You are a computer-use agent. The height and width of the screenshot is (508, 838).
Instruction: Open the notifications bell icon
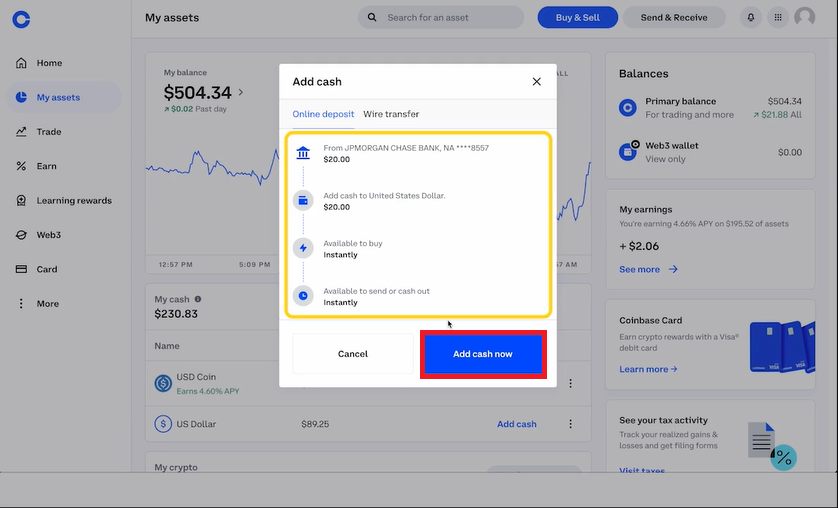coord(751,18)
